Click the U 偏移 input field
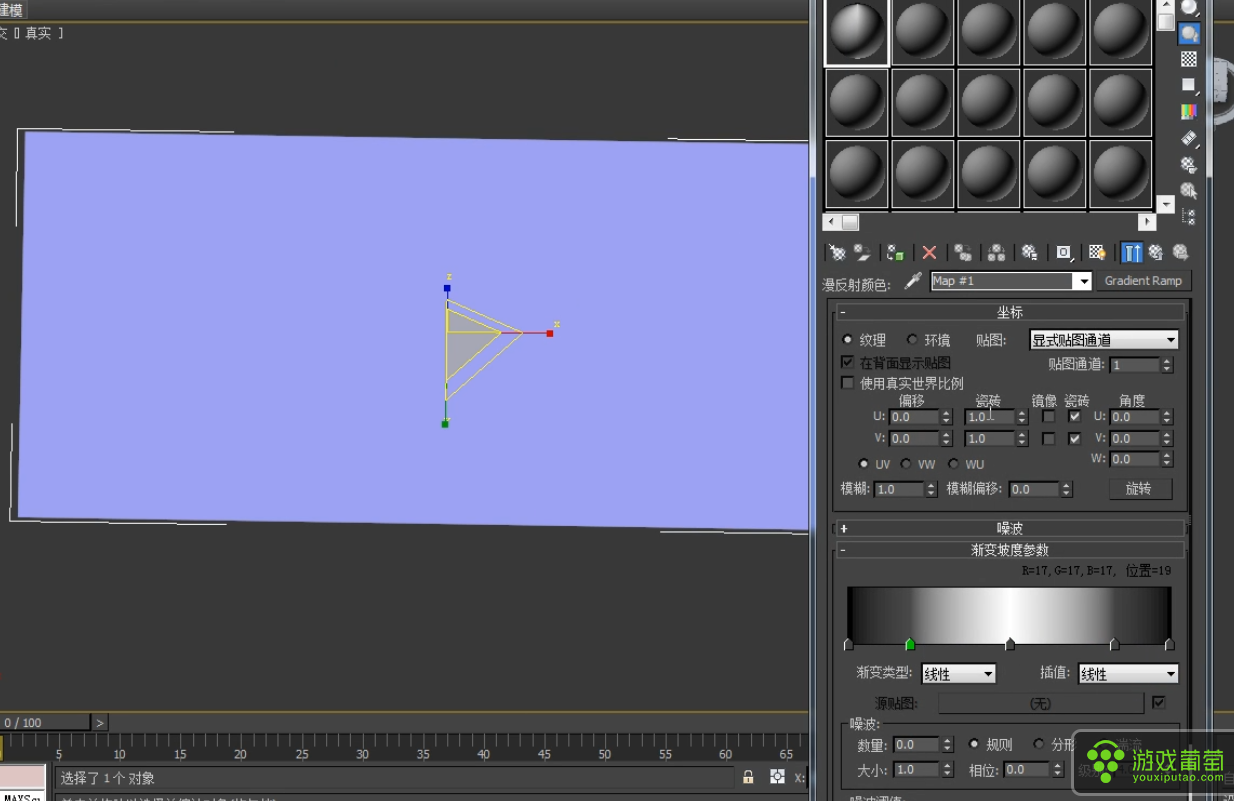This screenshot has width=1234, height=801. pos(914,417)
